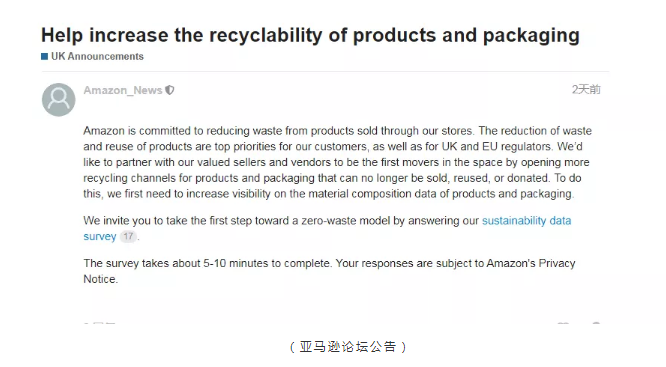Image resolution: width=666 pixels, height=367 pixels.
Task: Click the moderator shield beside Amazon_News
Action: 169,90
